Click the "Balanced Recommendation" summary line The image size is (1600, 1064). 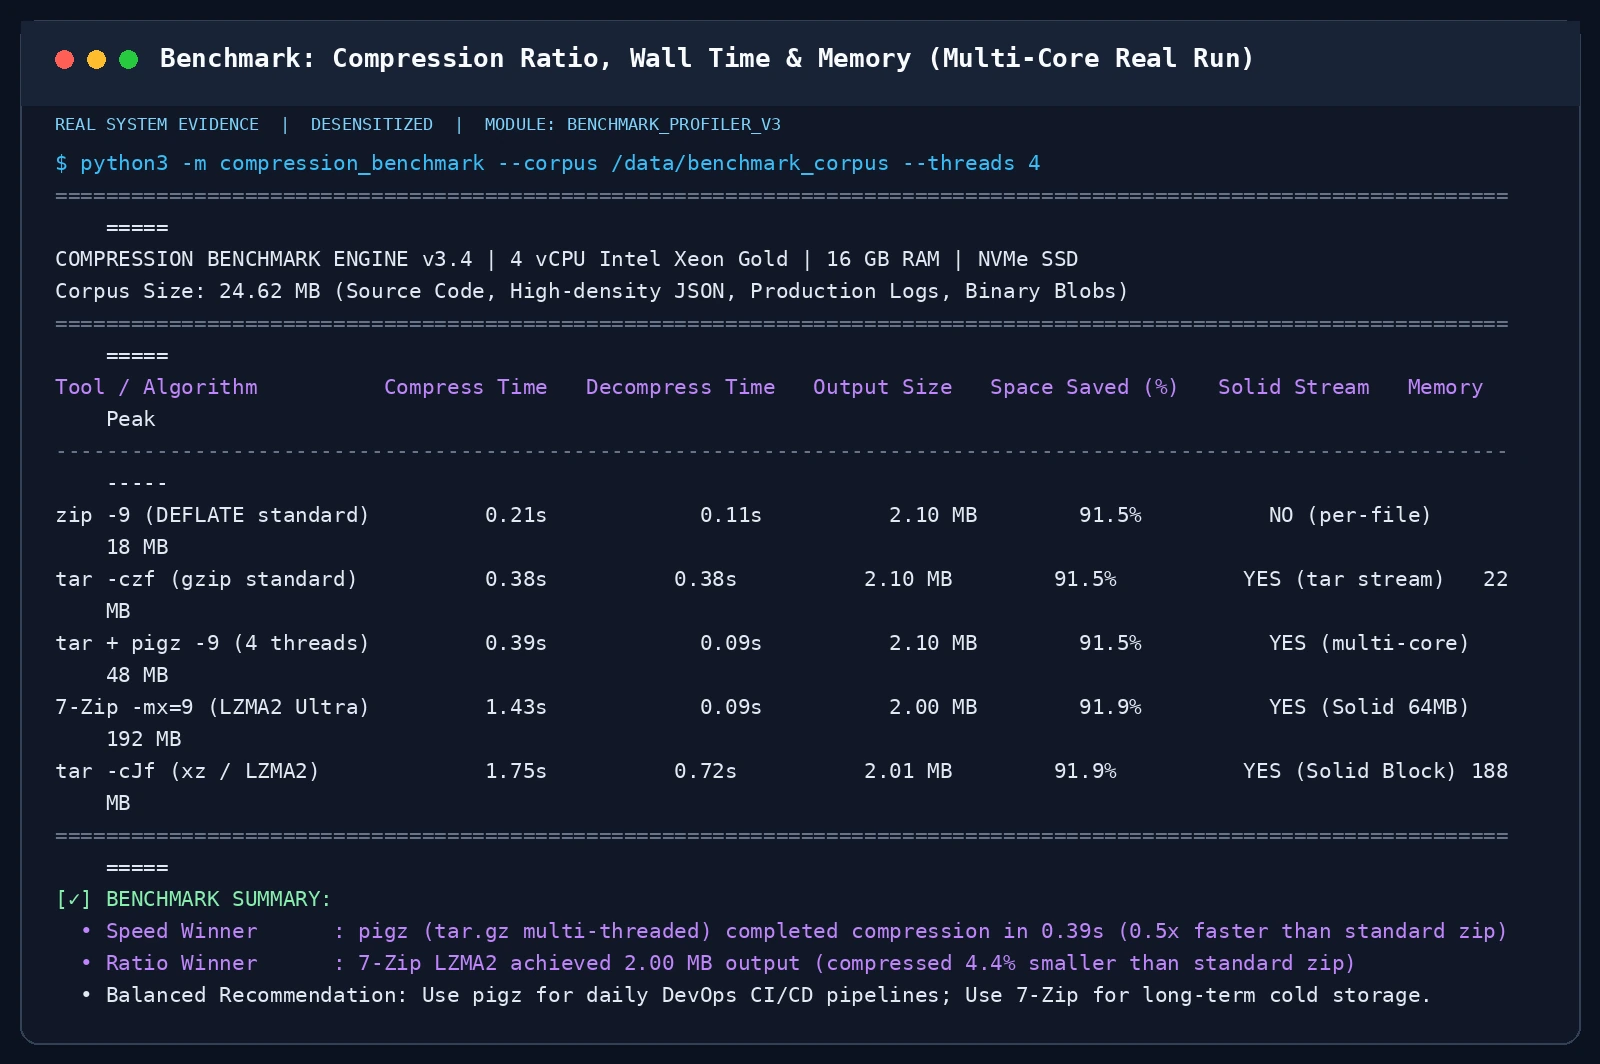pyautogui.click(x=756, y=995)
